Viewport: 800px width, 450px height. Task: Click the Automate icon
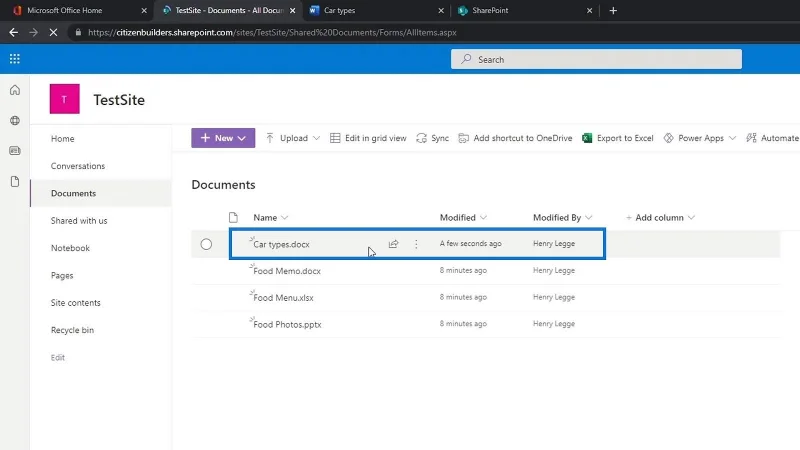751,138
